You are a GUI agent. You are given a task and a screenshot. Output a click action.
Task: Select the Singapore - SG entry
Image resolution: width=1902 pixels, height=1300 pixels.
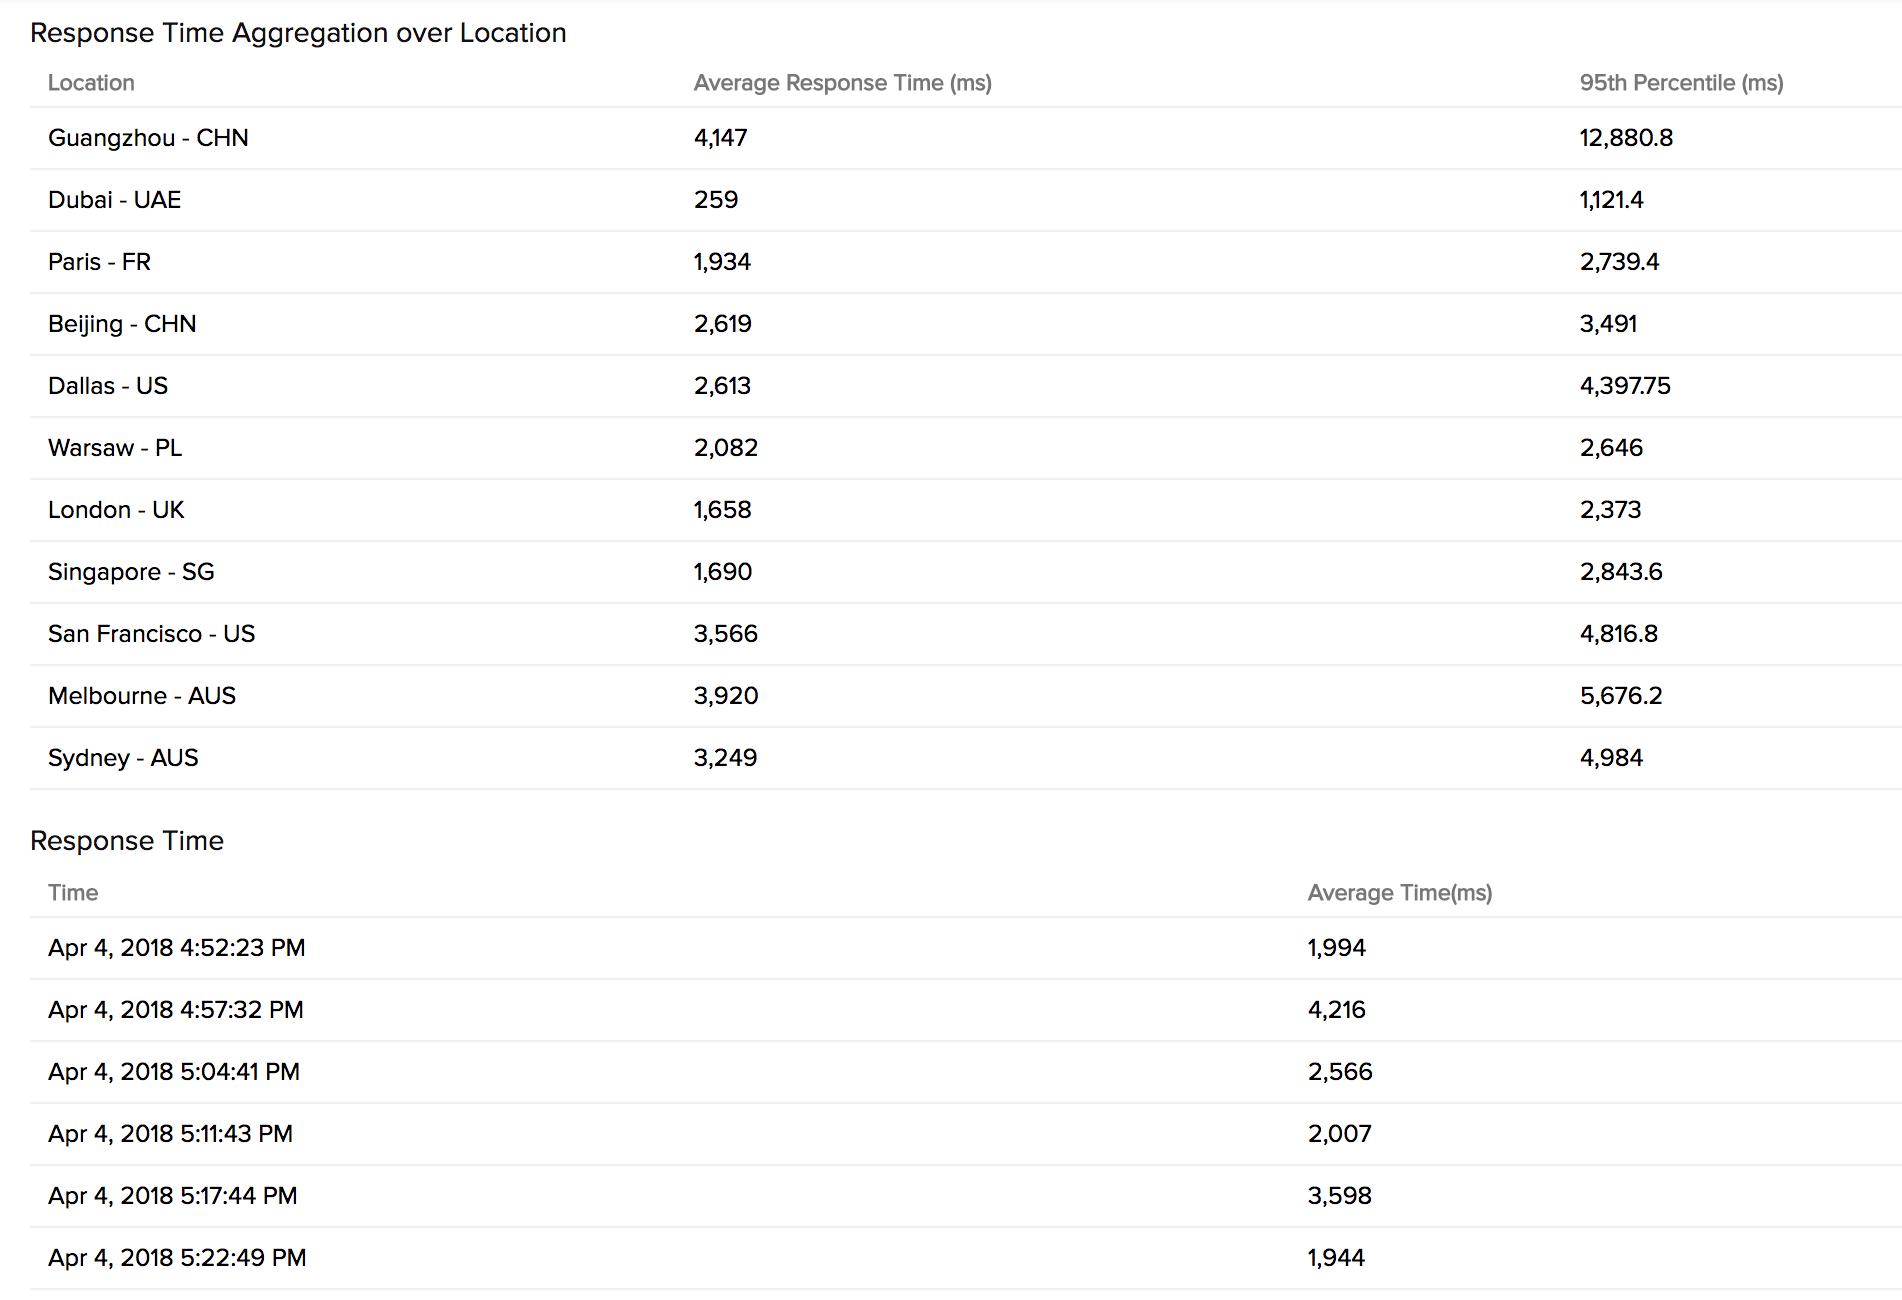click(131, 572)
